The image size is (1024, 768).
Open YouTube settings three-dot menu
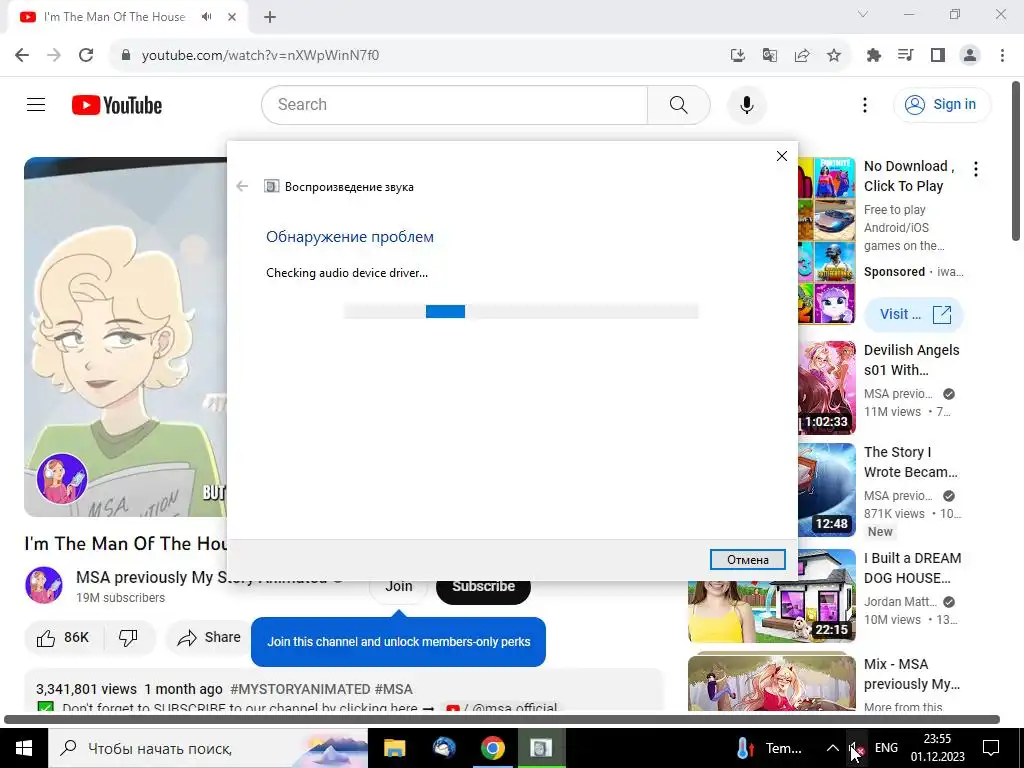865,104
